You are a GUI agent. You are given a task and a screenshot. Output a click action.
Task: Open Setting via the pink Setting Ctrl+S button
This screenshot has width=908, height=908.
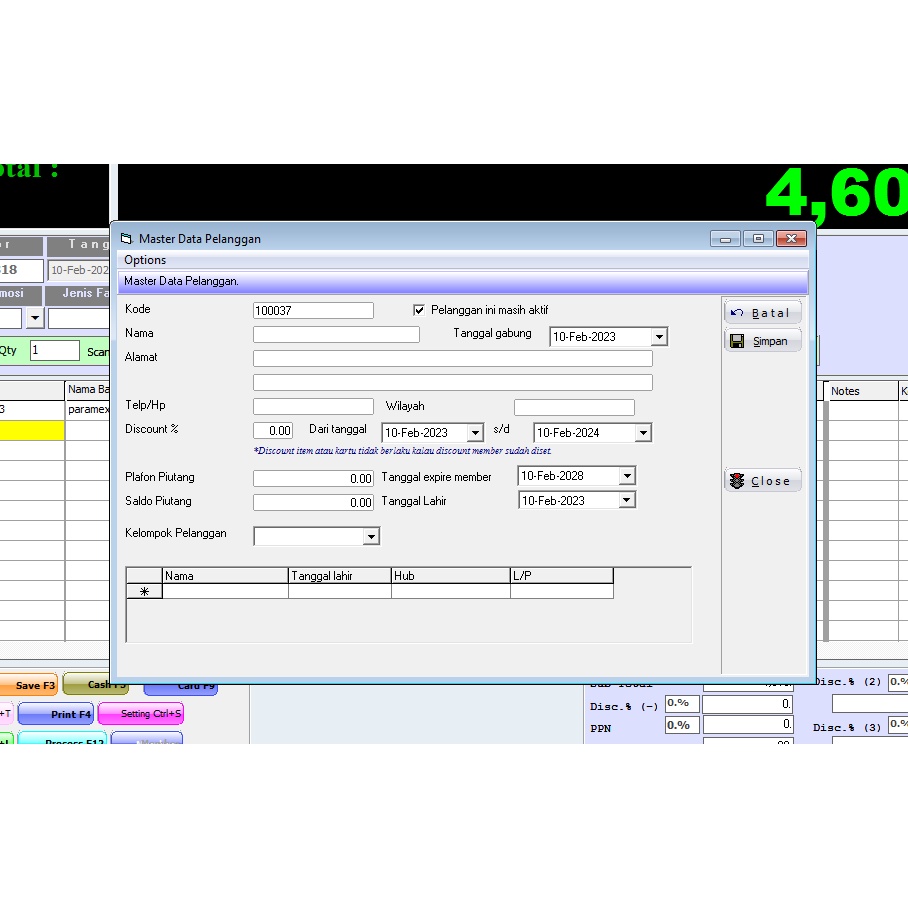click(x=141, y=713)
